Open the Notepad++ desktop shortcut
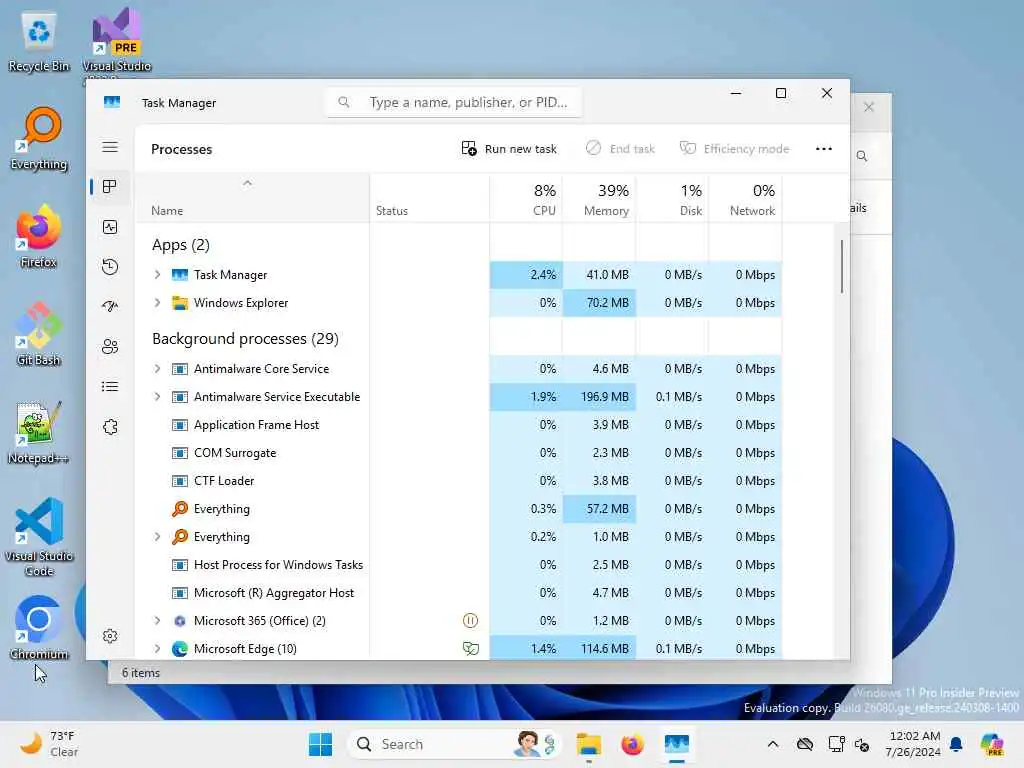This screenshot has height=768, width=1024. tap(38, 432)
